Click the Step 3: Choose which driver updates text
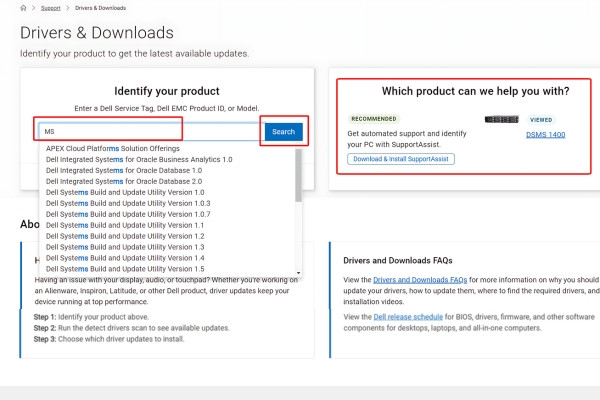The width and height of the screenshot is (600, 400). pos(109,339)
